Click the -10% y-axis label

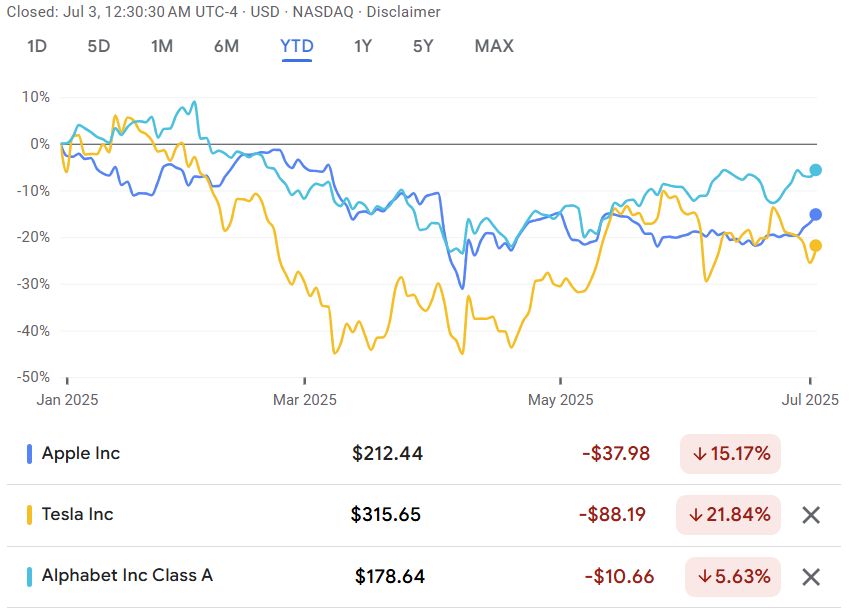[x=33, y=191]
